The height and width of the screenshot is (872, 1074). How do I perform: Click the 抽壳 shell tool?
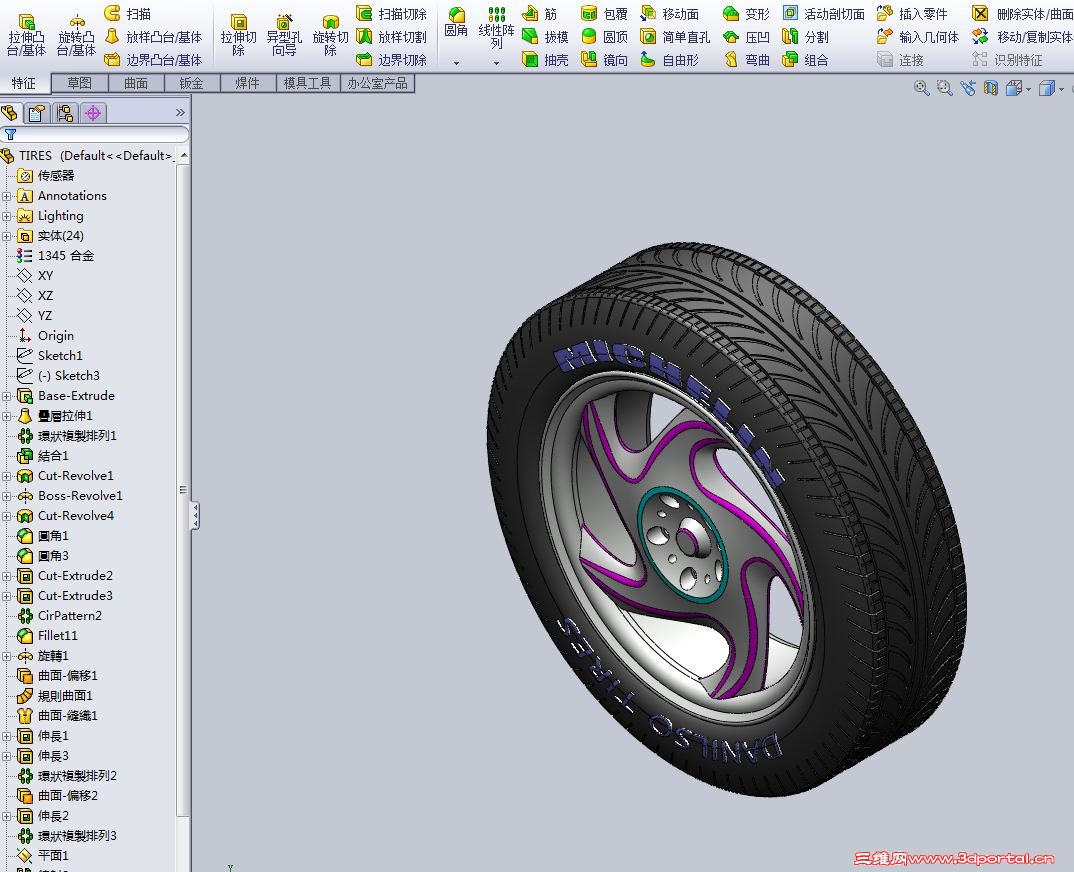click(545, 60)
